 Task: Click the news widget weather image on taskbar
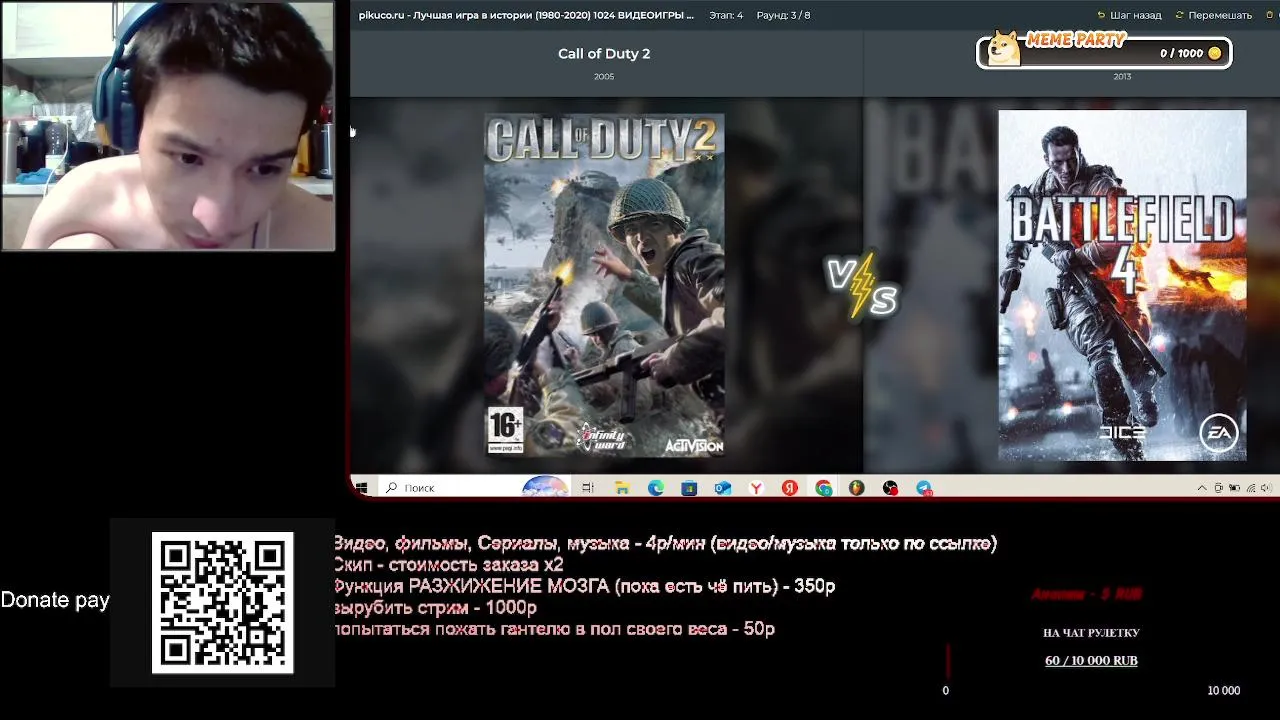click(x=545, y=488)
